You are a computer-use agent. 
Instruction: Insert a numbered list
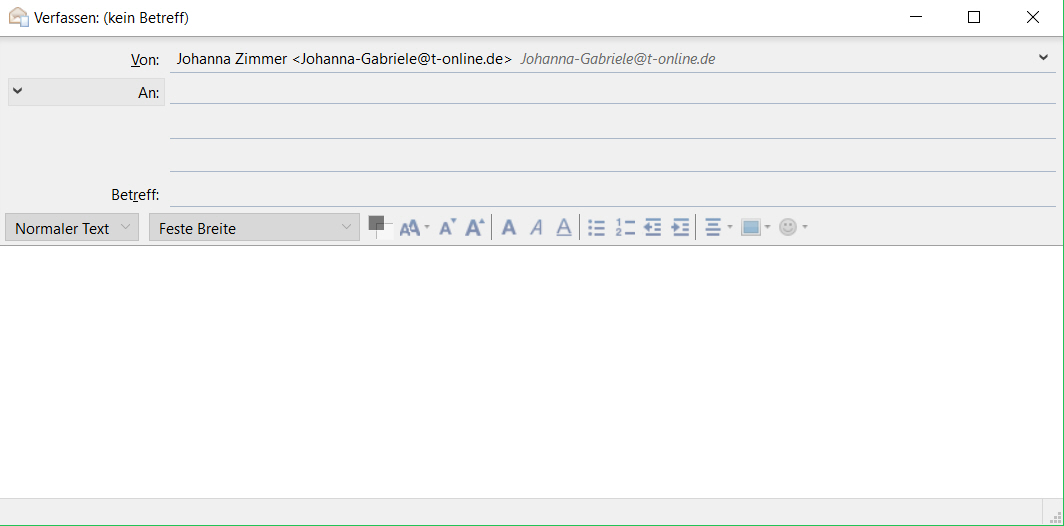point(625,227)
